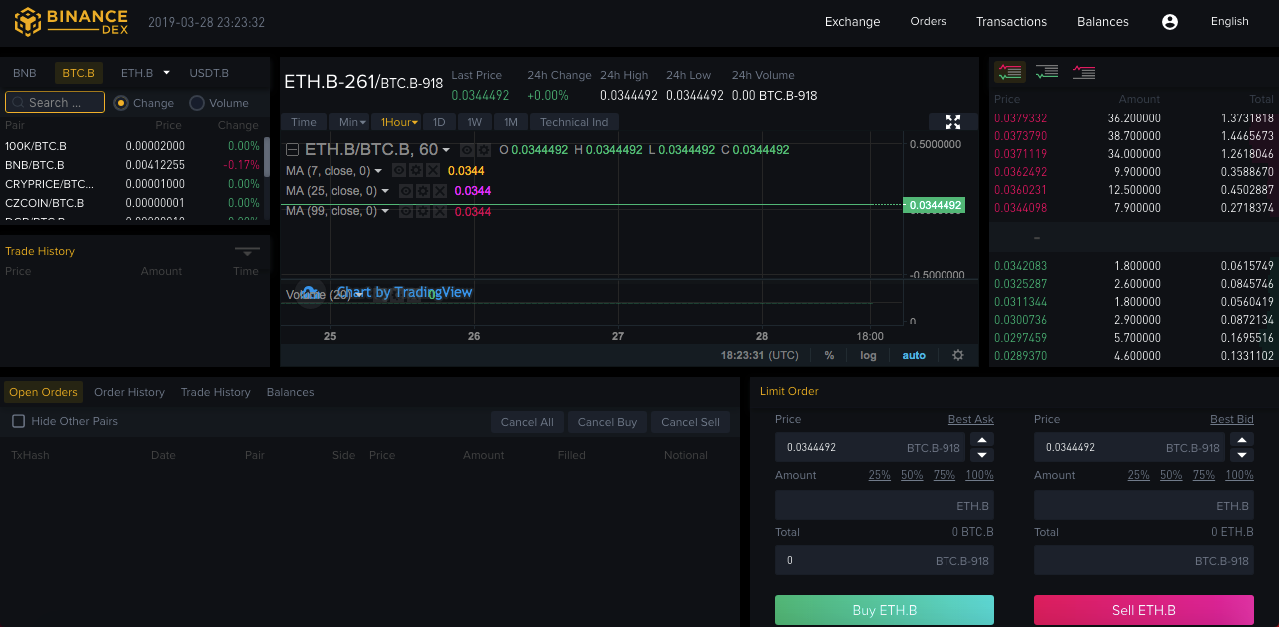The width and height of the screenshot is (1279, 627).
Task: Click the Best Ask link
Action: 971,419
